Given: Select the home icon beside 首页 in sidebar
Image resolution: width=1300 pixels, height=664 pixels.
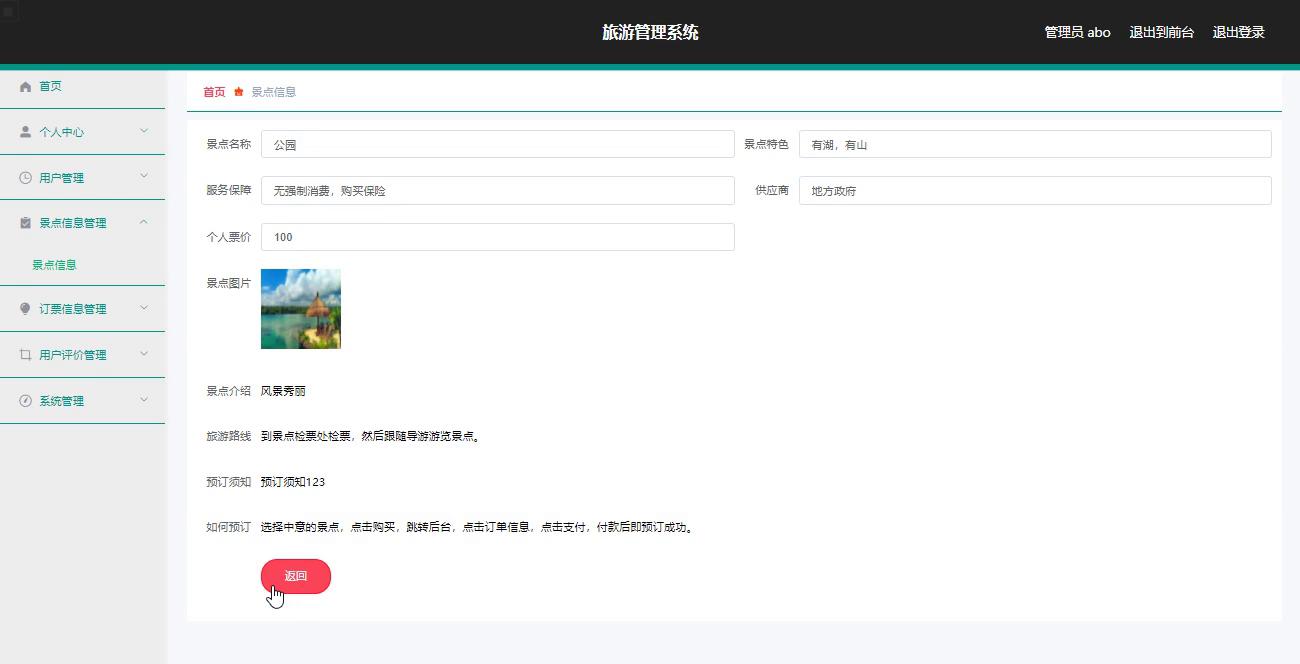Looking at the screenshot, I should (25, 86).
